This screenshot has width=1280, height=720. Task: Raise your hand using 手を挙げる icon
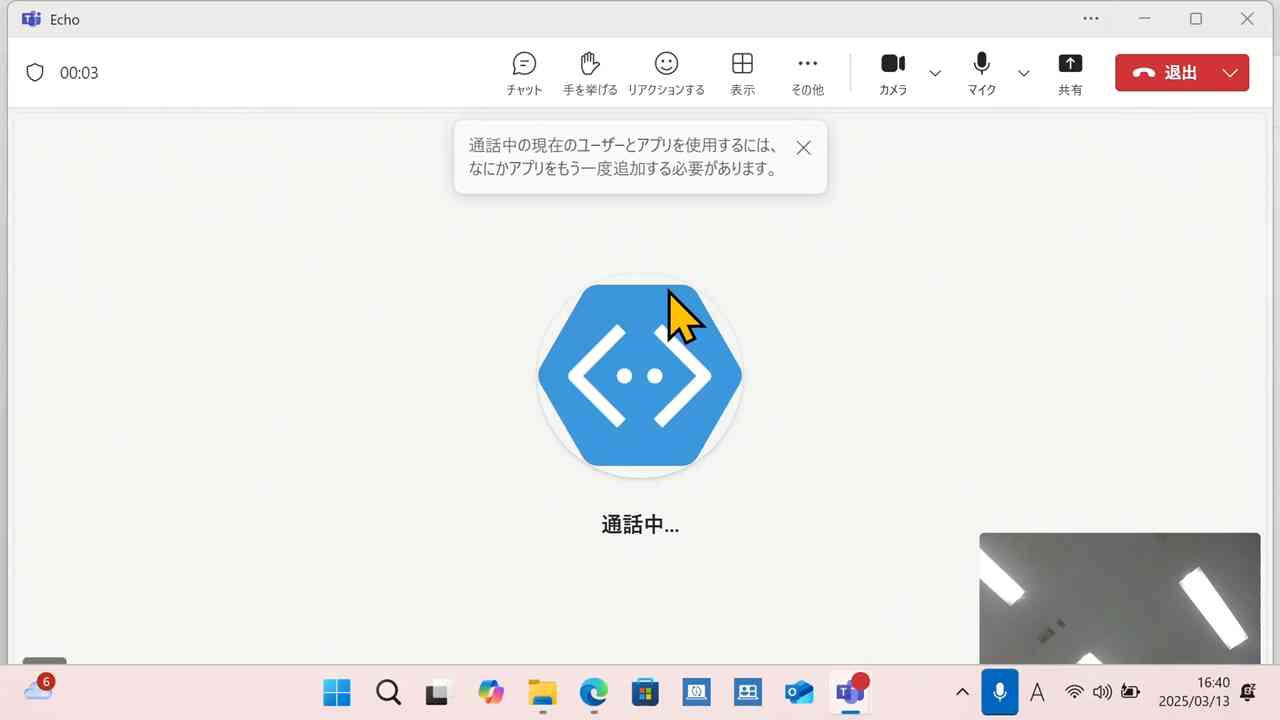click(590, 72)
